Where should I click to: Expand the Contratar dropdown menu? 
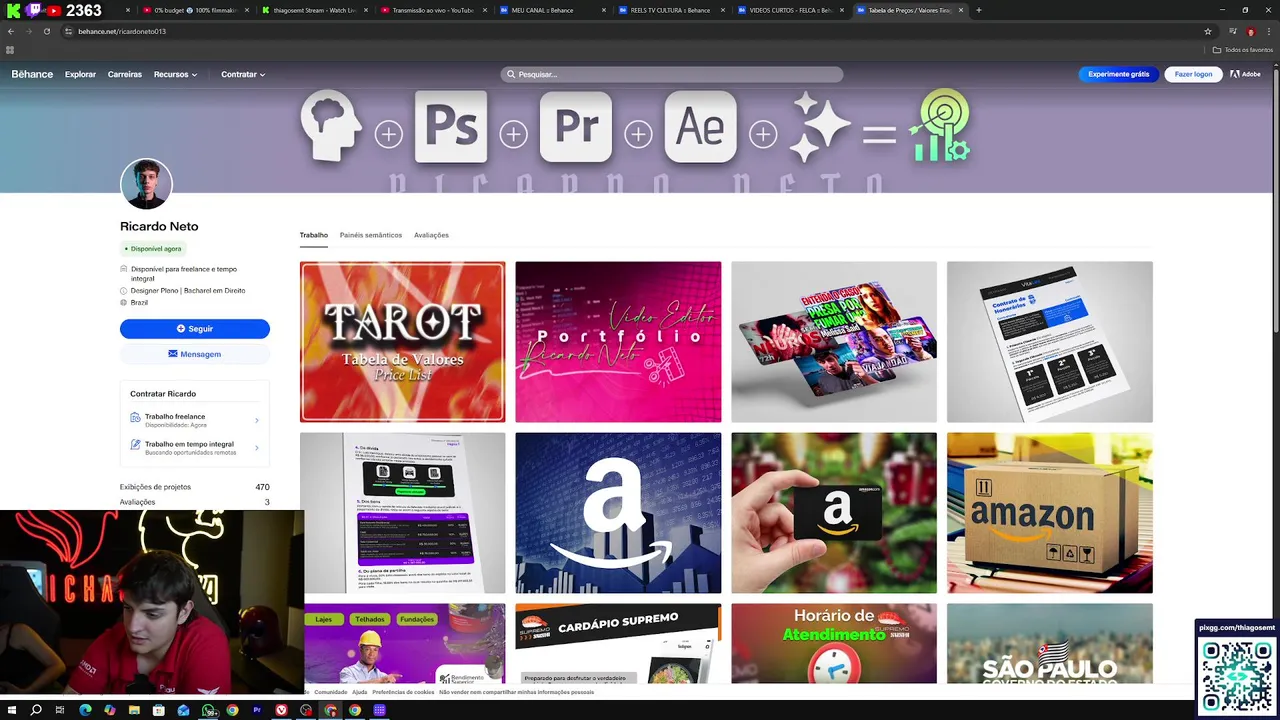click(243, 74)
